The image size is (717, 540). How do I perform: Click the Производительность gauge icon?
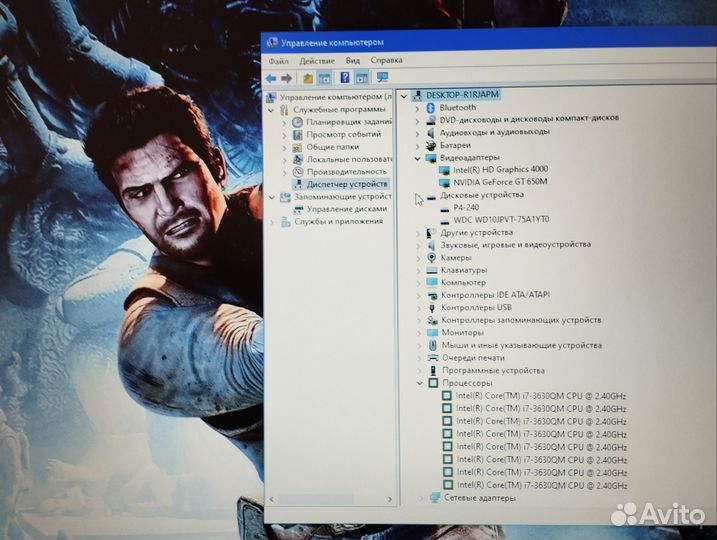coord(298,172)
